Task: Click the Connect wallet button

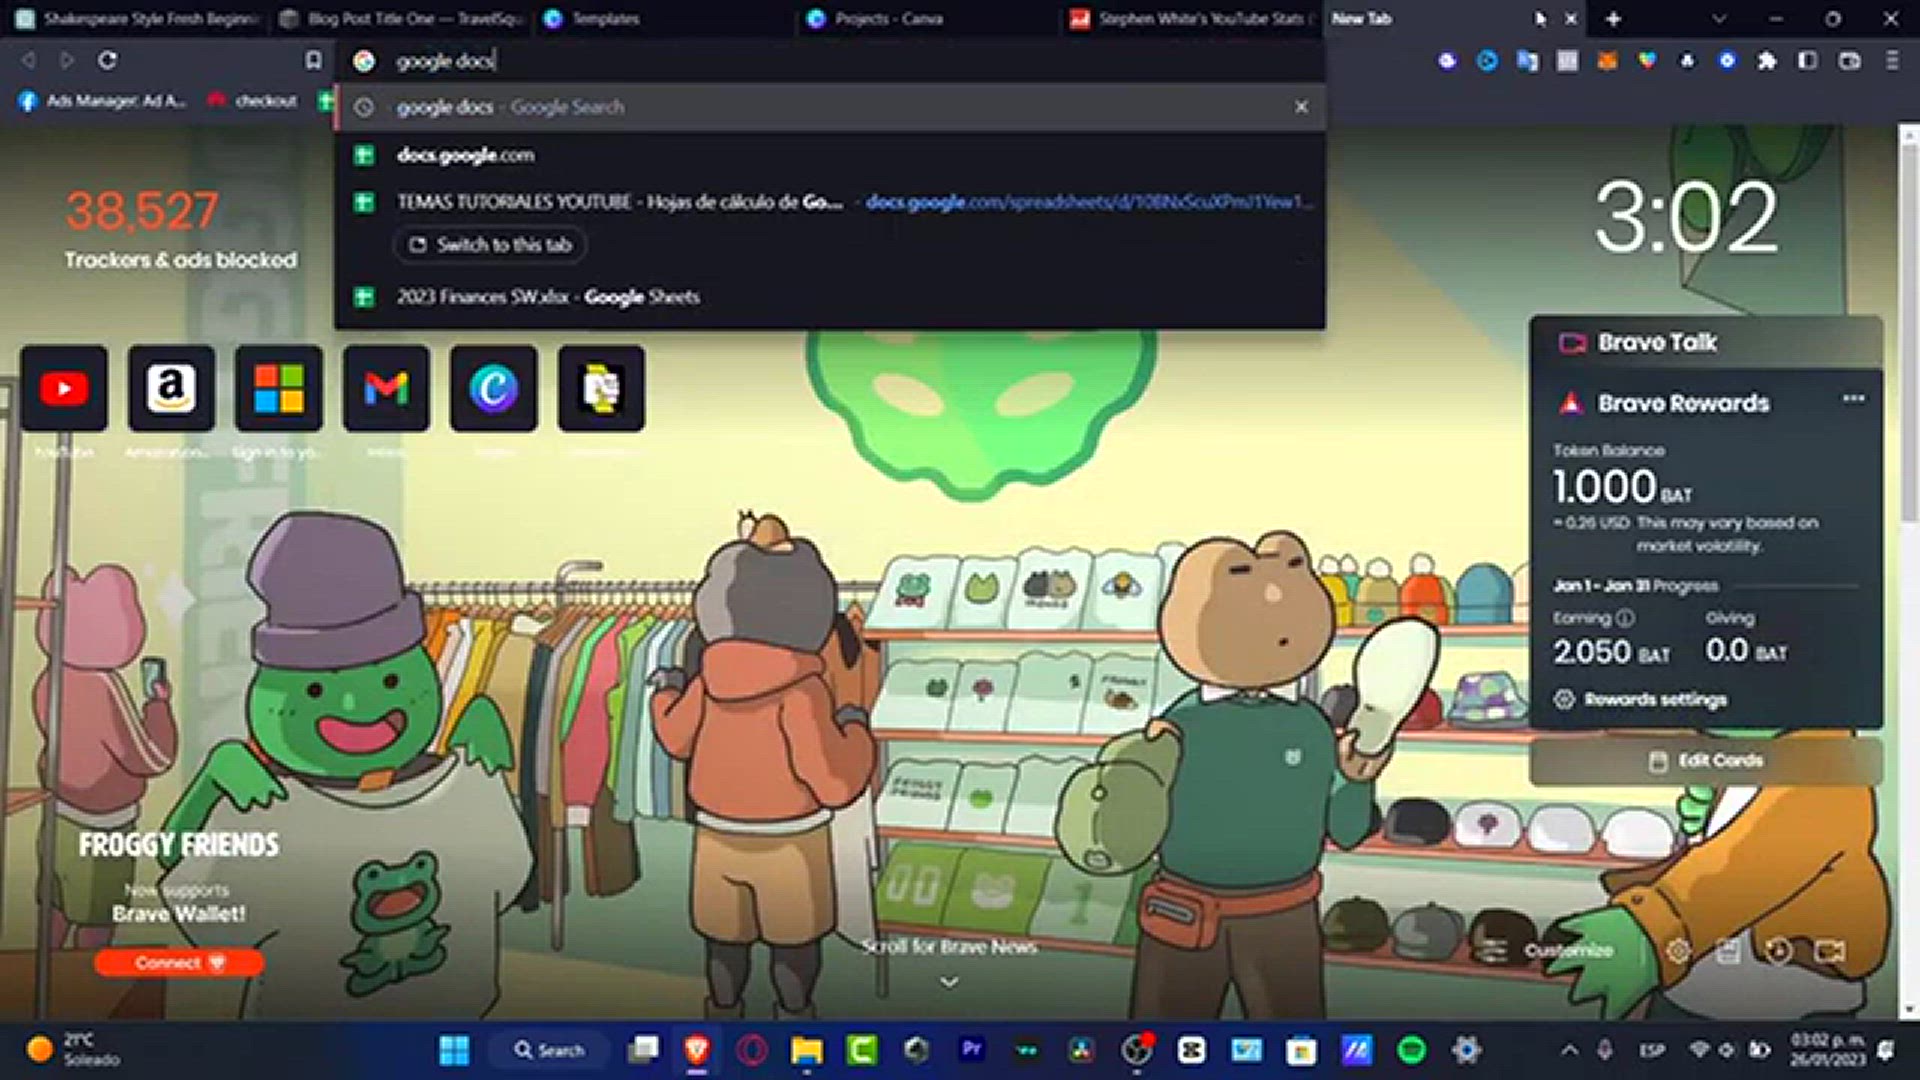Action: coord(179,963)
